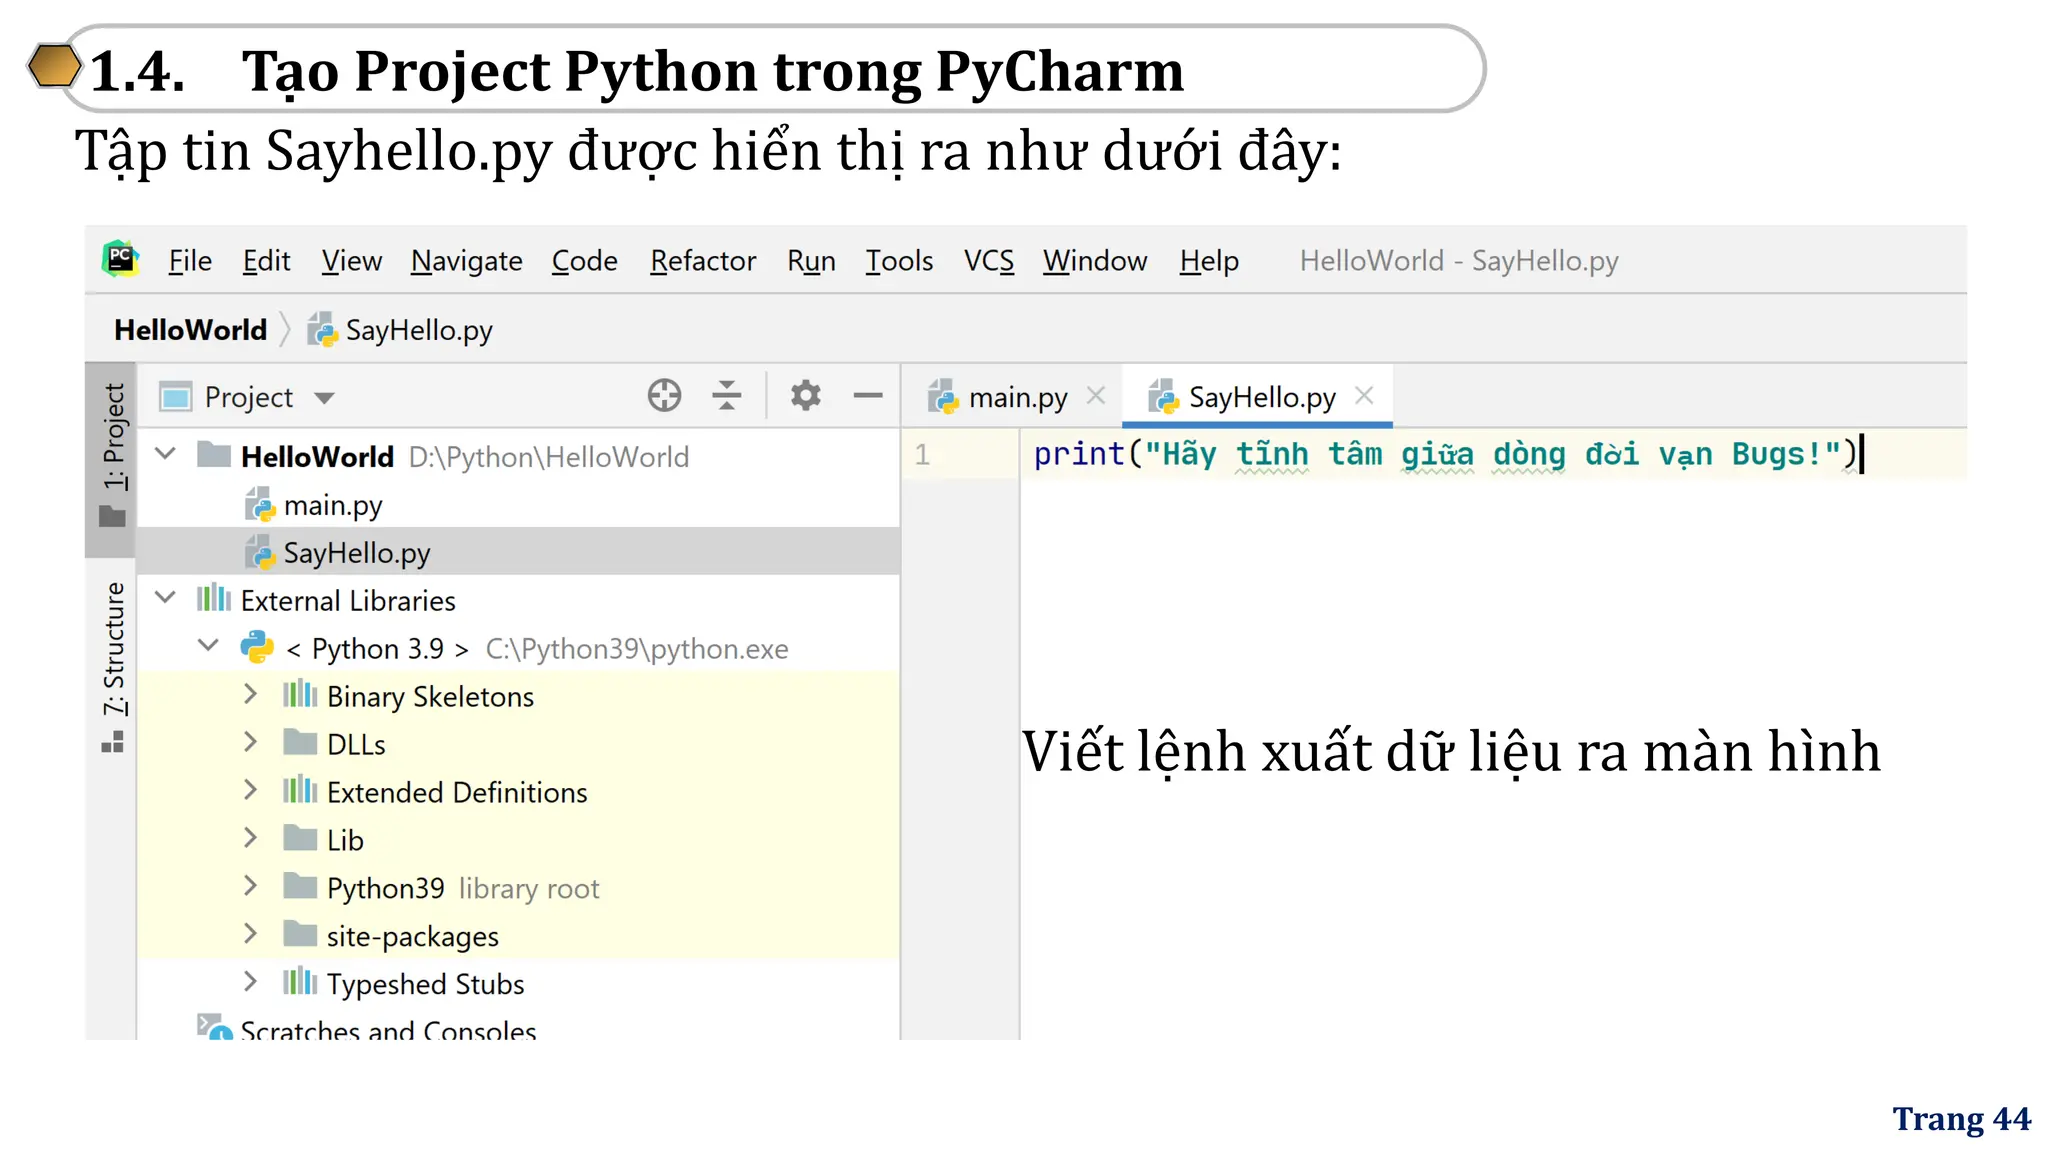
Task: Expand the Typeshed Stubs node
Action: (x=250, y=982)
